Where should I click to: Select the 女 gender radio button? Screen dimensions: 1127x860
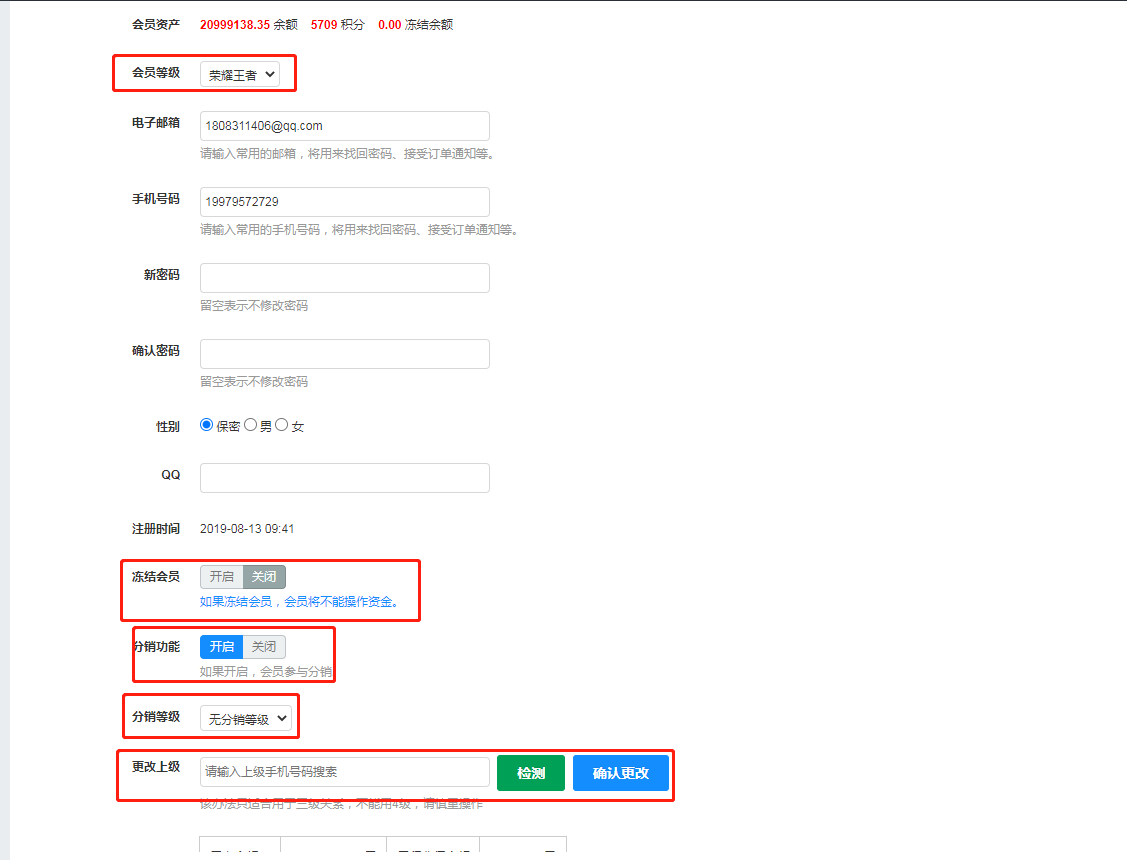click(282, 425)
